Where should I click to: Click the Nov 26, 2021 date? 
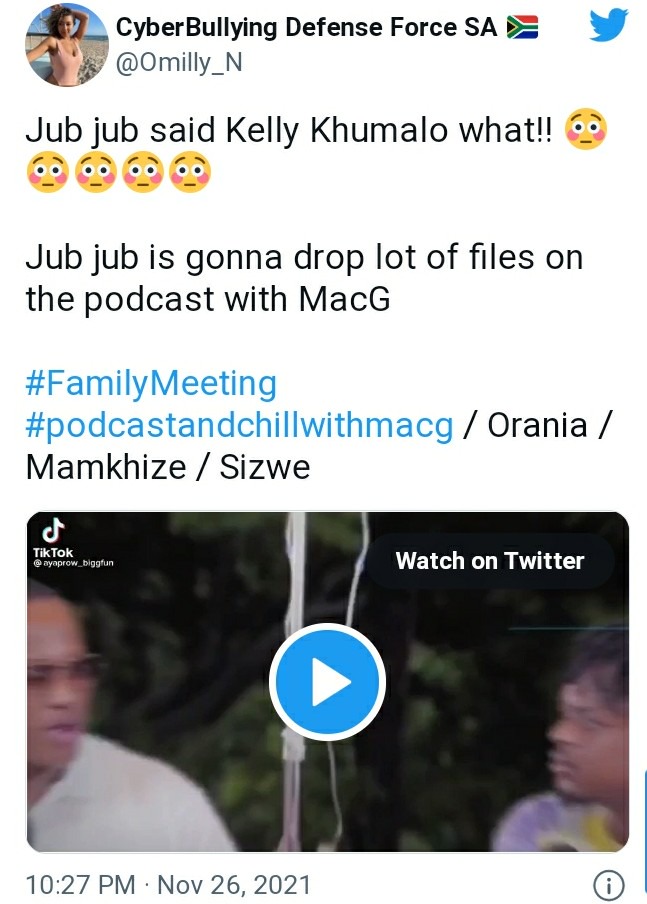234,884
